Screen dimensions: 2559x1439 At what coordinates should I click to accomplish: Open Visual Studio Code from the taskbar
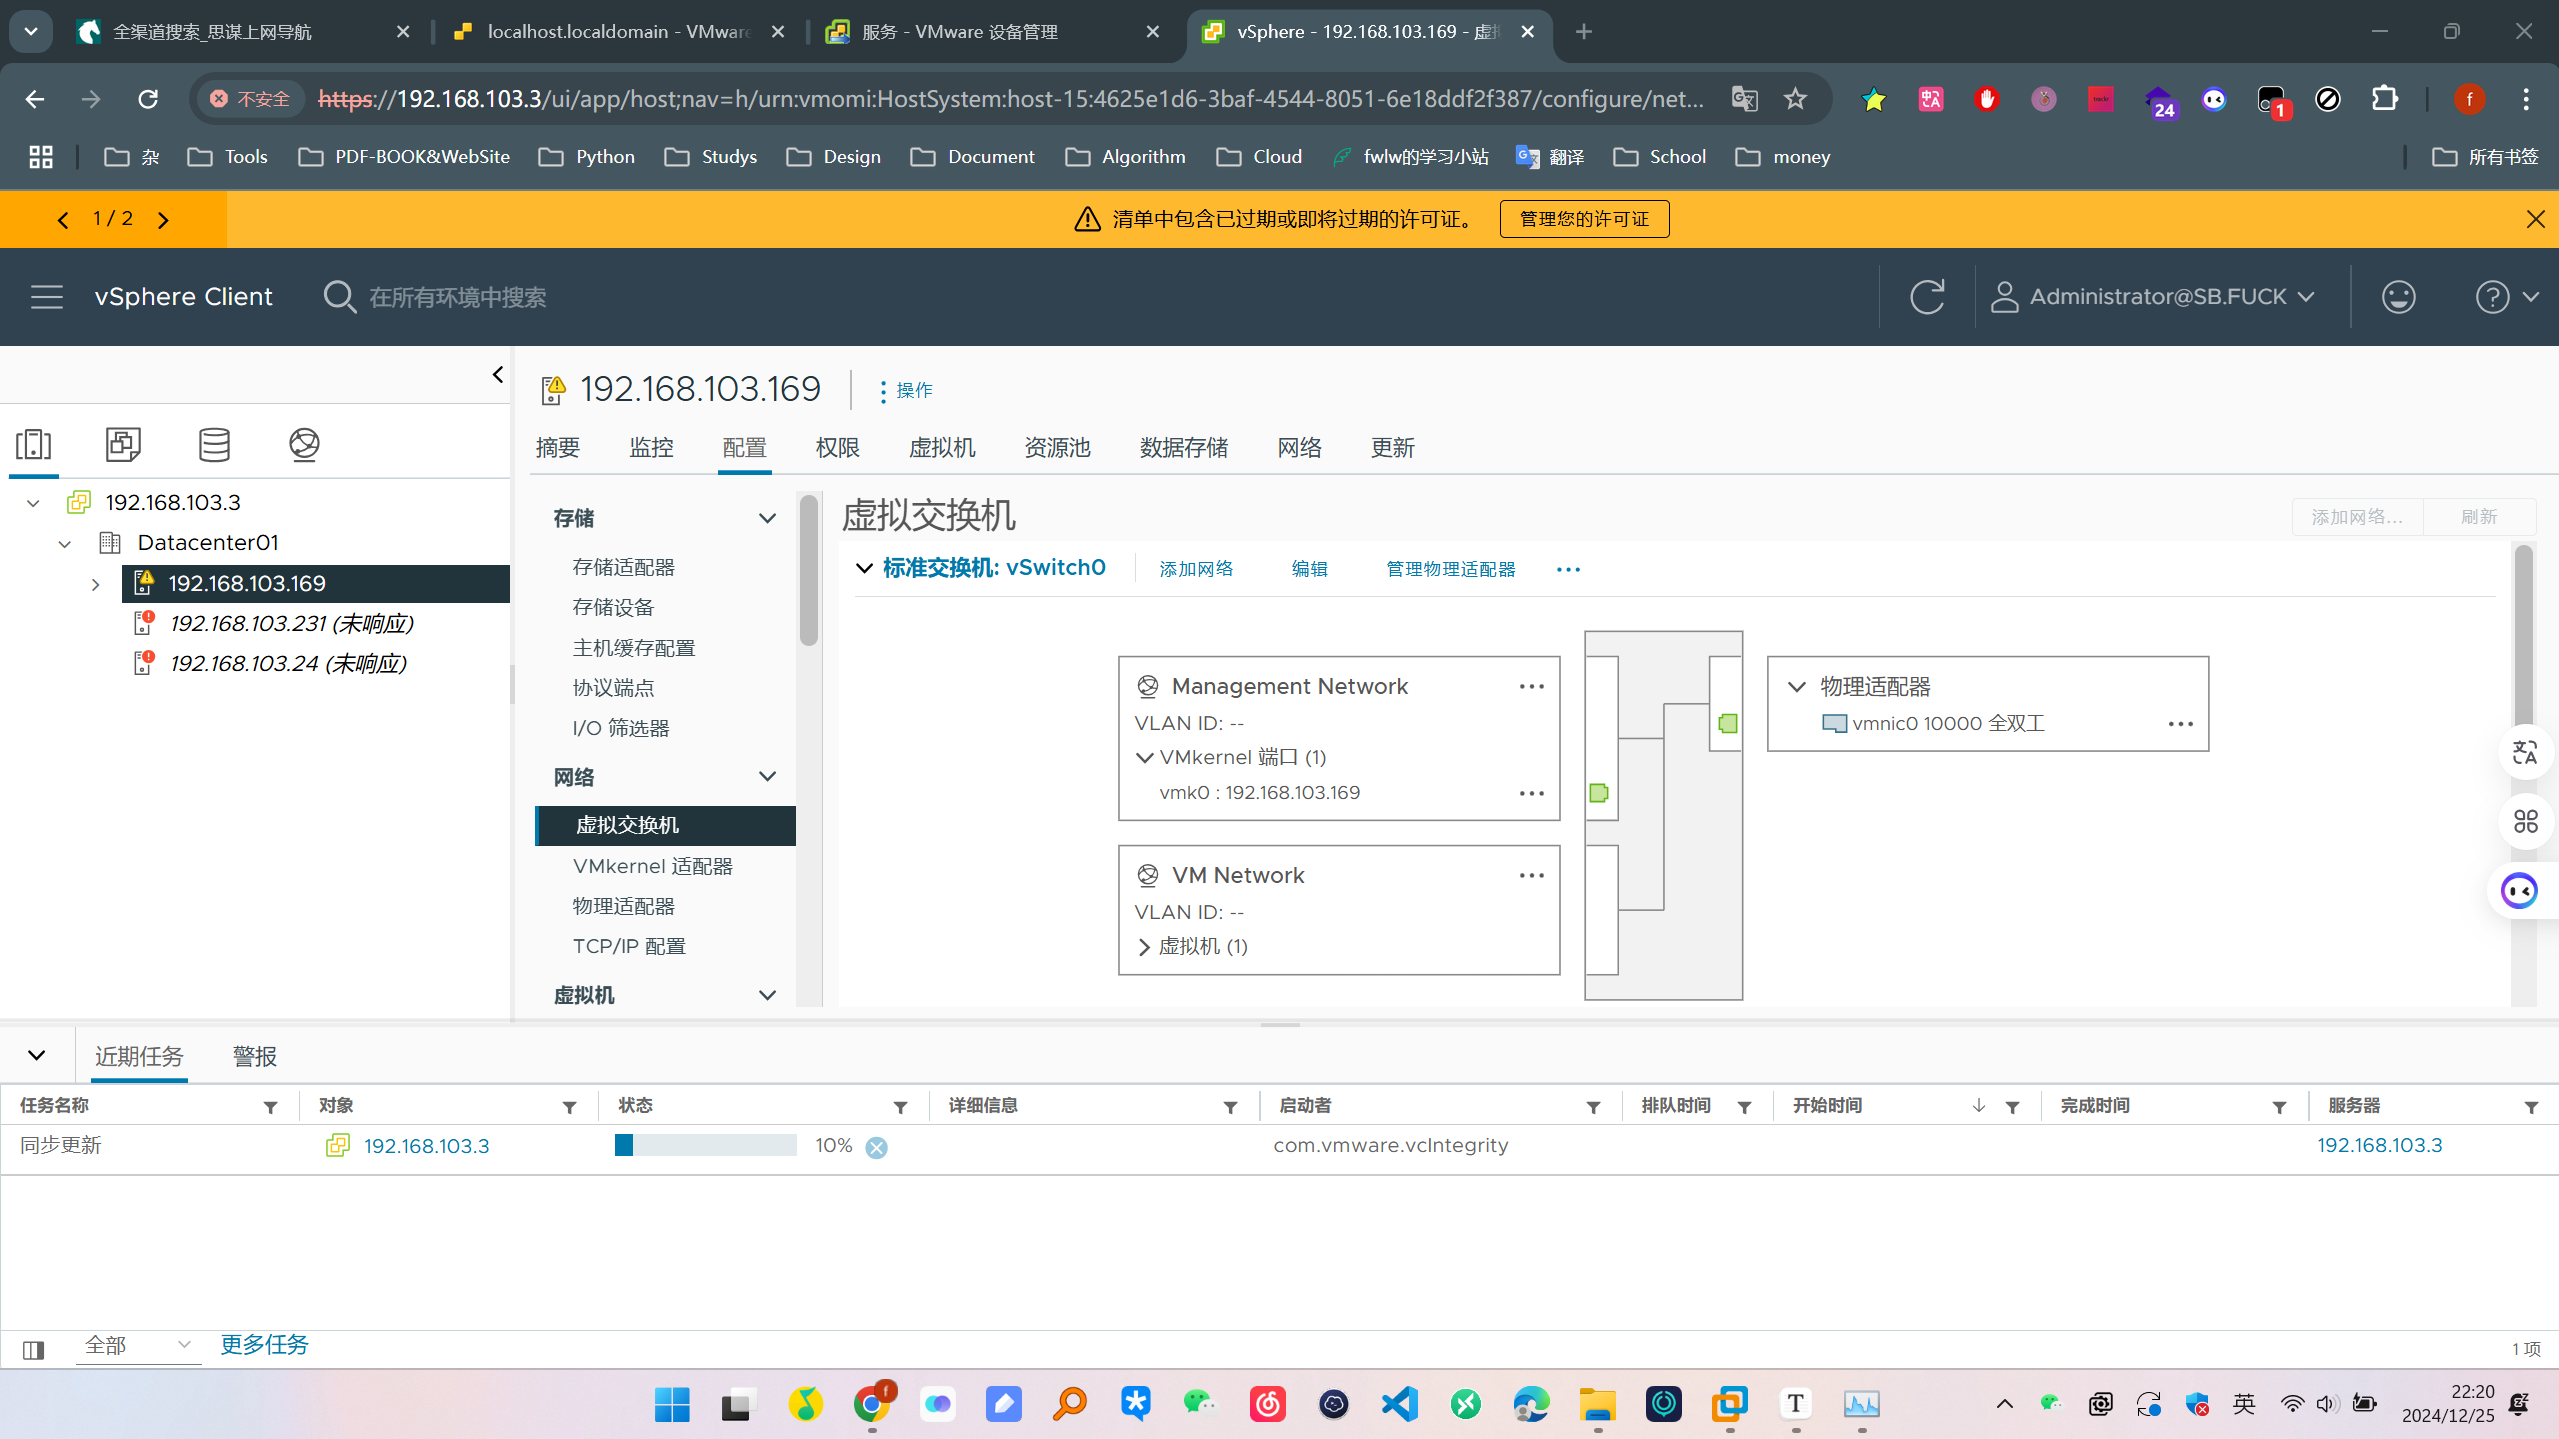click(1399, 1405)
